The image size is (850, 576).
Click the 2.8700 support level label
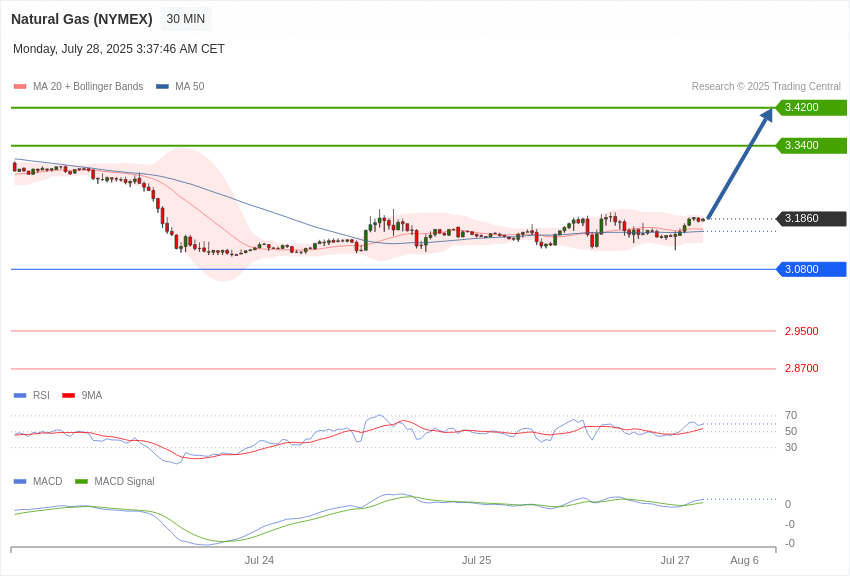pyautogui.click(x=802, y=368)
